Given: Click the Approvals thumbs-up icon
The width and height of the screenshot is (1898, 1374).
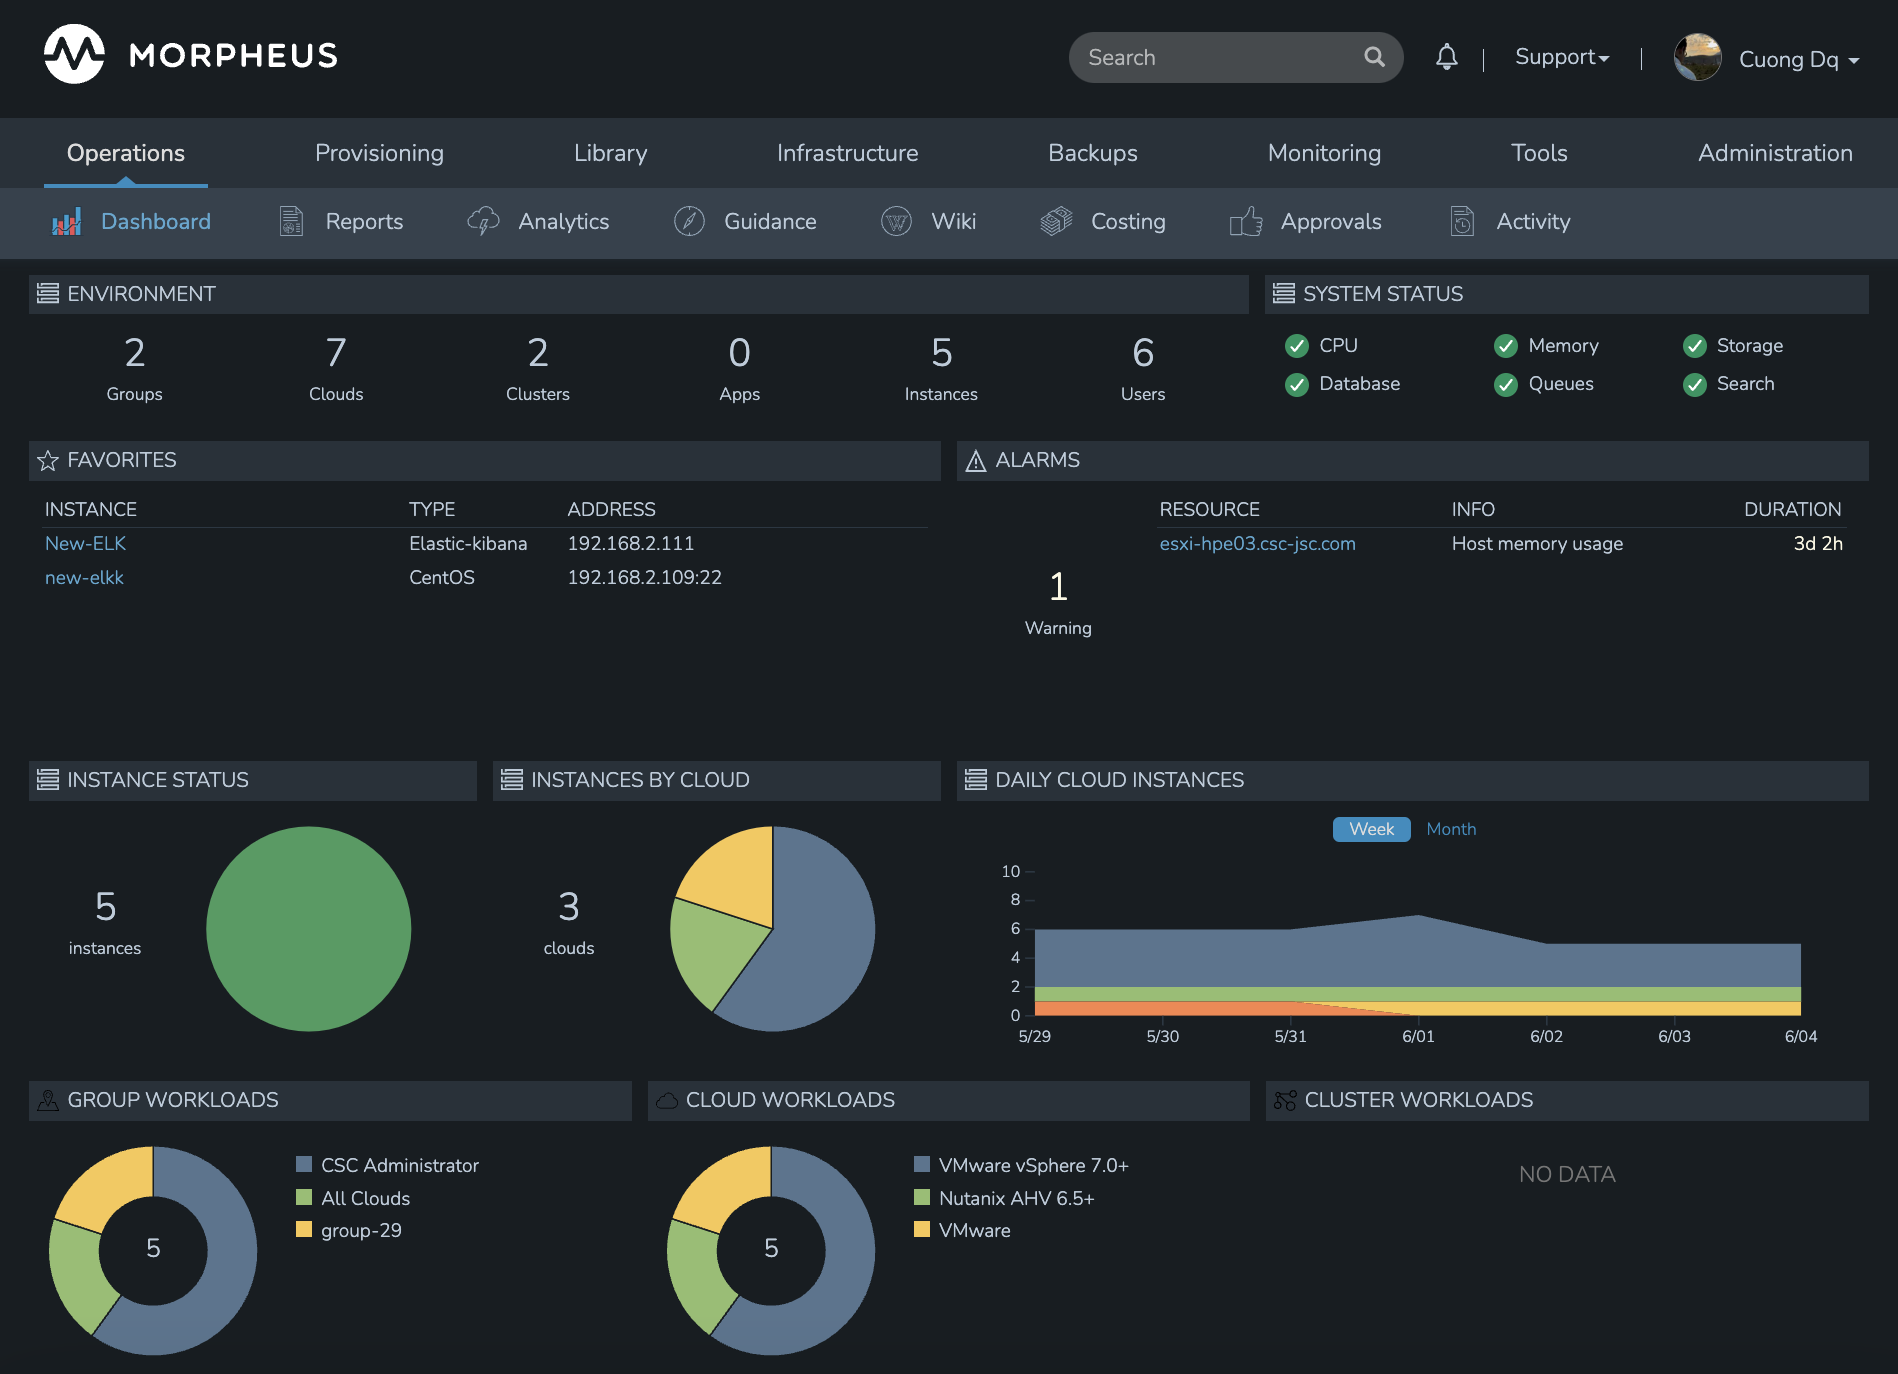Looking at the screenshot, I should (x=1246, y=221).
